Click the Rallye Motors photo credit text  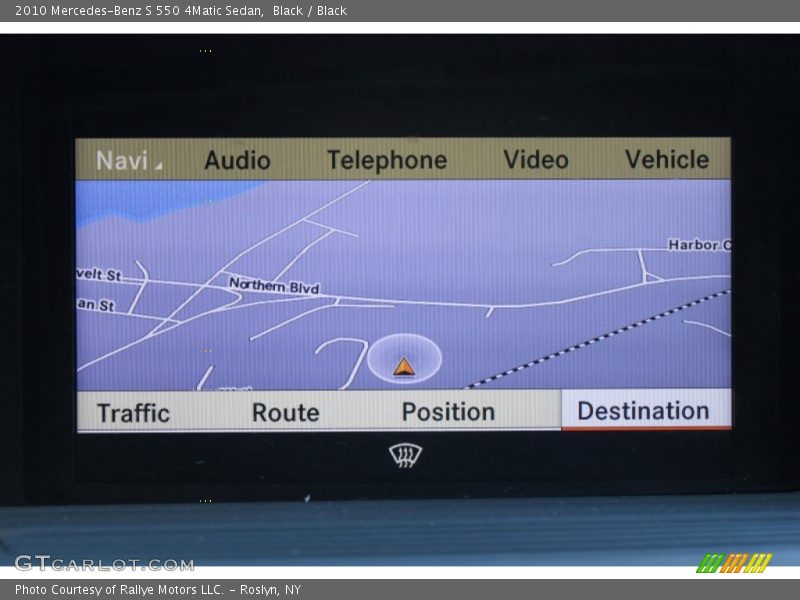(158, 590)
